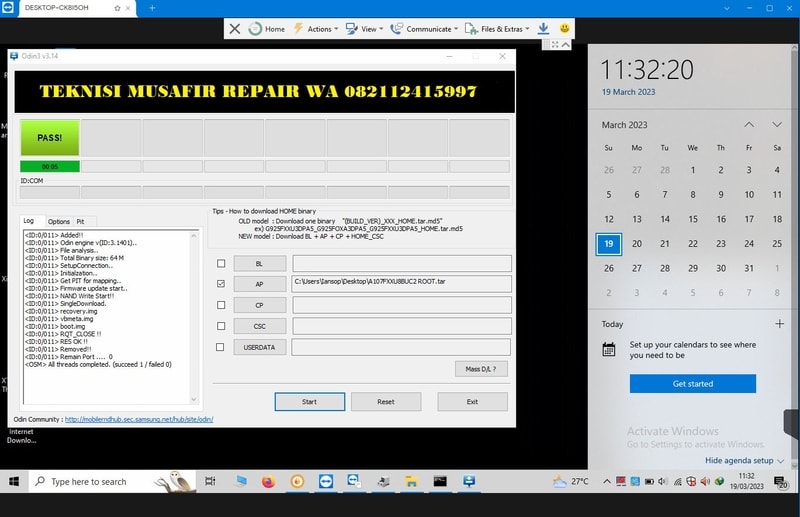Open the Actions menu in TeamViewer toolbar

coord(316,29)
